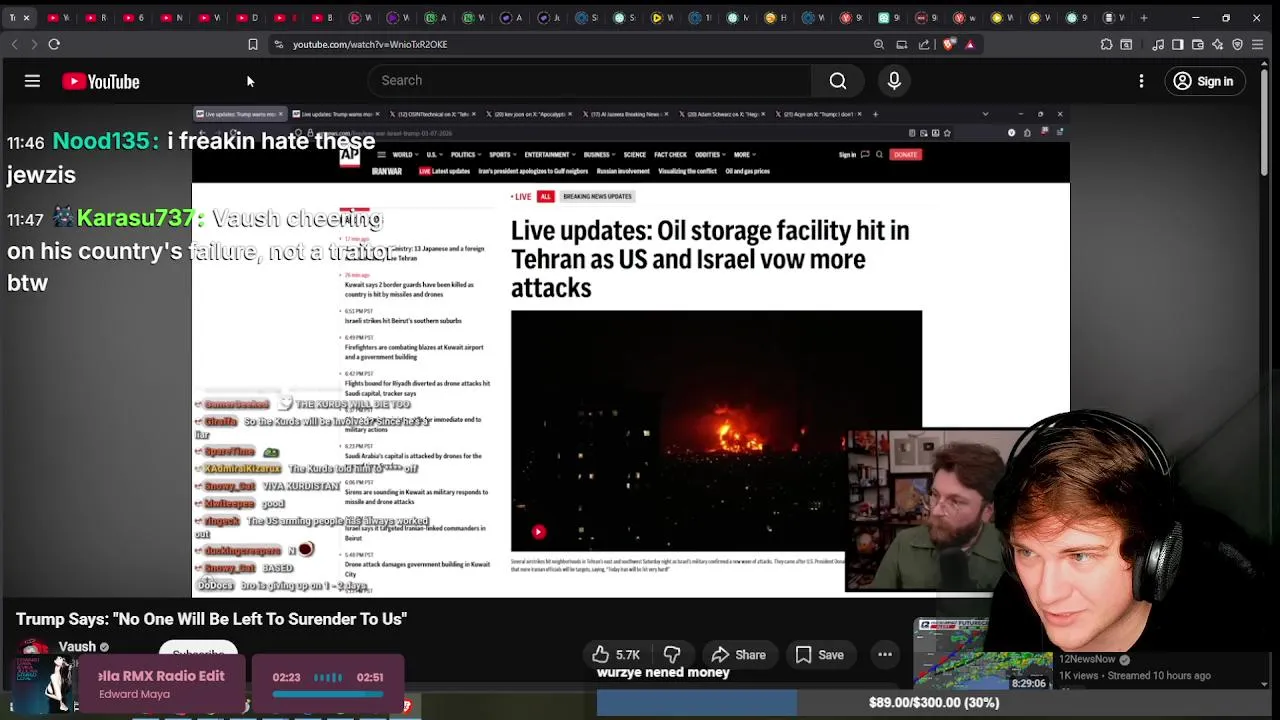Open site settings icon left of the URL

279,44
